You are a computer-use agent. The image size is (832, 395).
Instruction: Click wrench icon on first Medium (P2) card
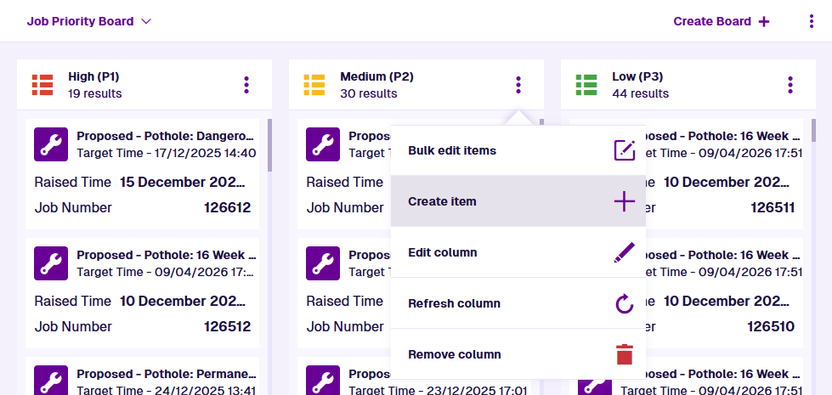tap(323, 144)
